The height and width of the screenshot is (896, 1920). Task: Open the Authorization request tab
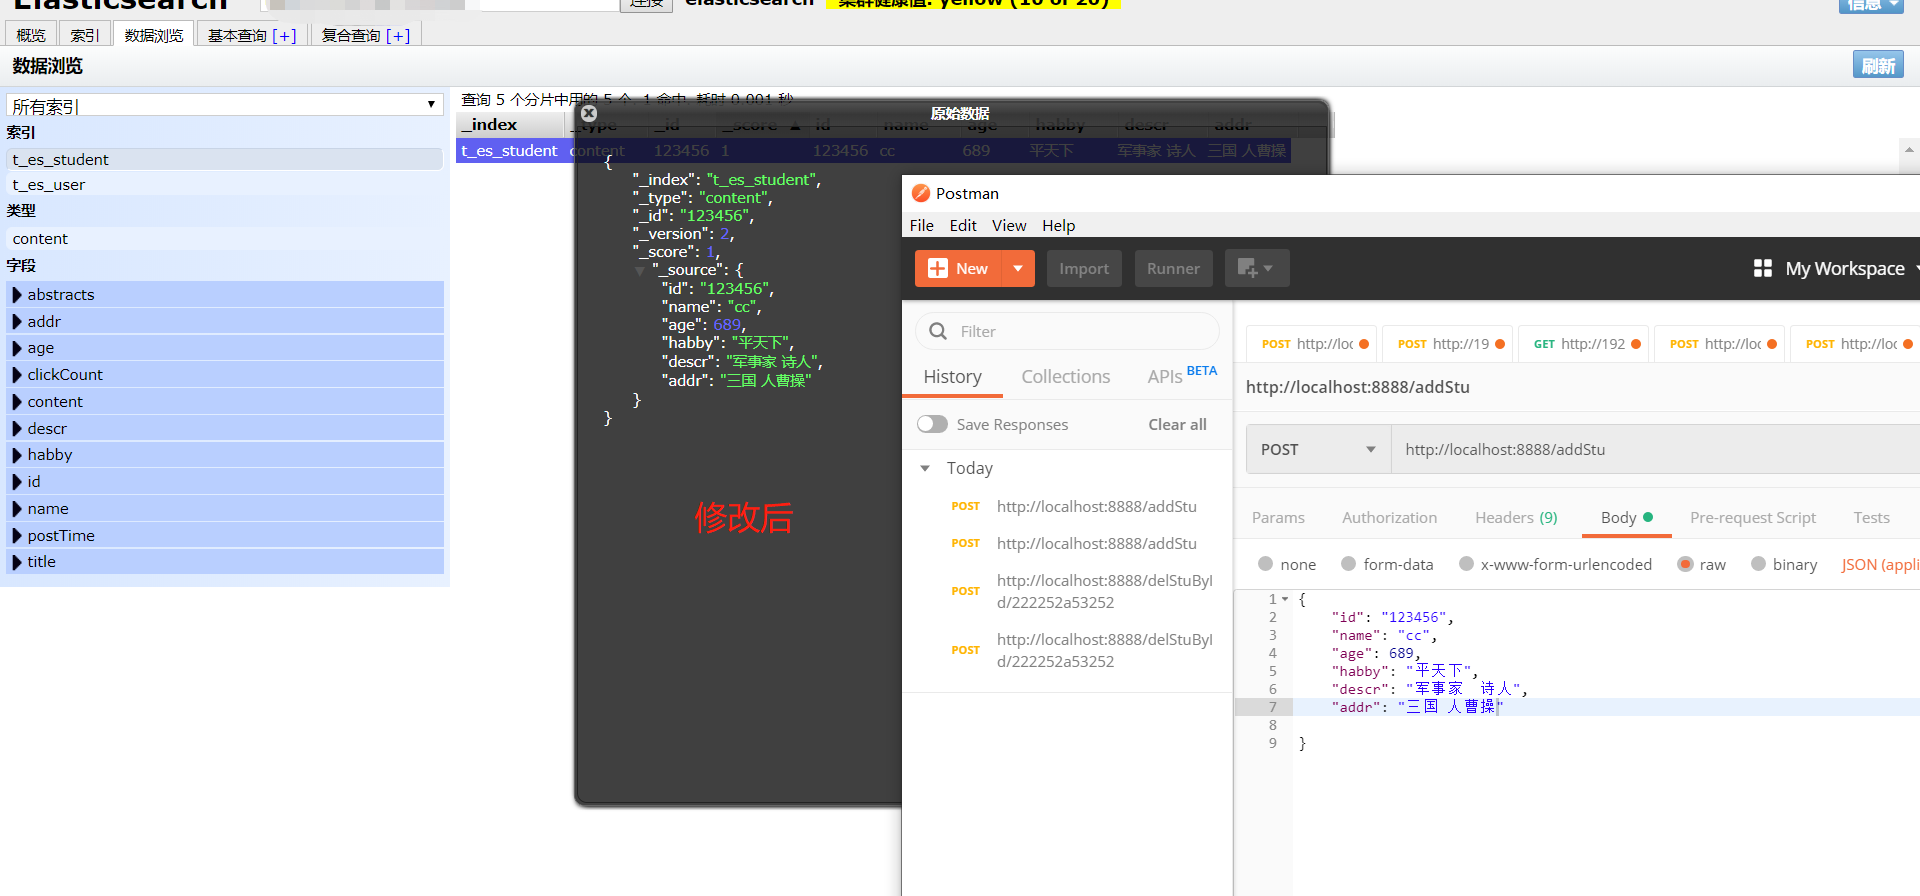tap(1389, 517)
